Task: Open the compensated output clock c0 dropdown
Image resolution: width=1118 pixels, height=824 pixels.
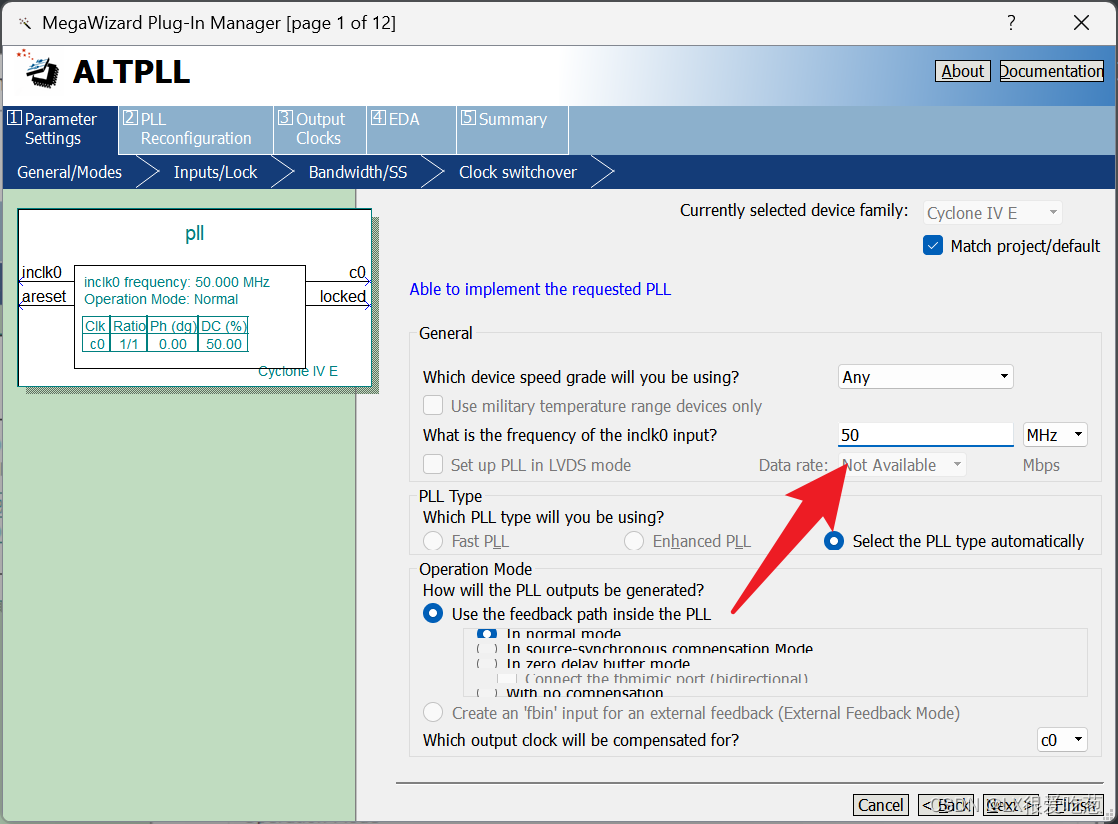Action: tap(1062, 740)
